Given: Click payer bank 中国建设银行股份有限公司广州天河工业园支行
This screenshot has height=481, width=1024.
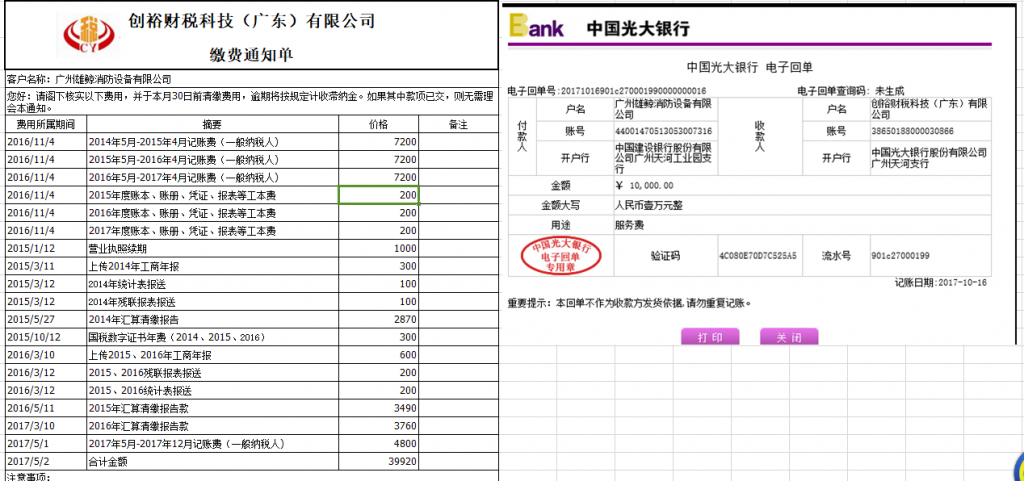Looking at the screenshot, I should tap(664, 158).
